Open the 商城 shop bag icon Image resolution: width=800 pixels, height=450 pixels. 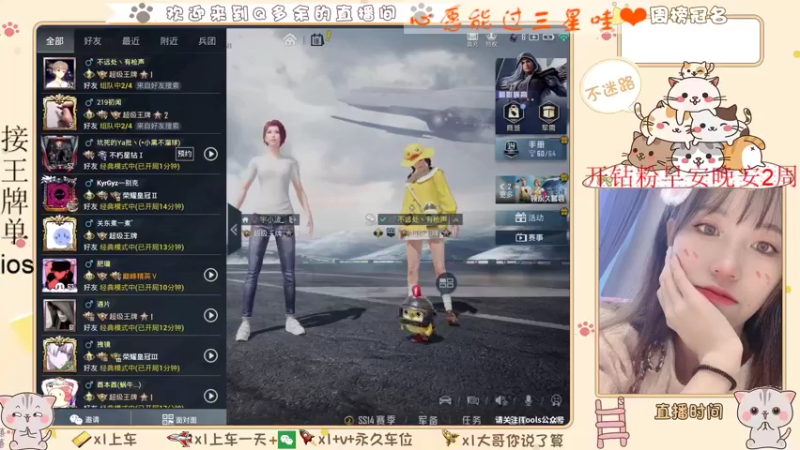514,116
